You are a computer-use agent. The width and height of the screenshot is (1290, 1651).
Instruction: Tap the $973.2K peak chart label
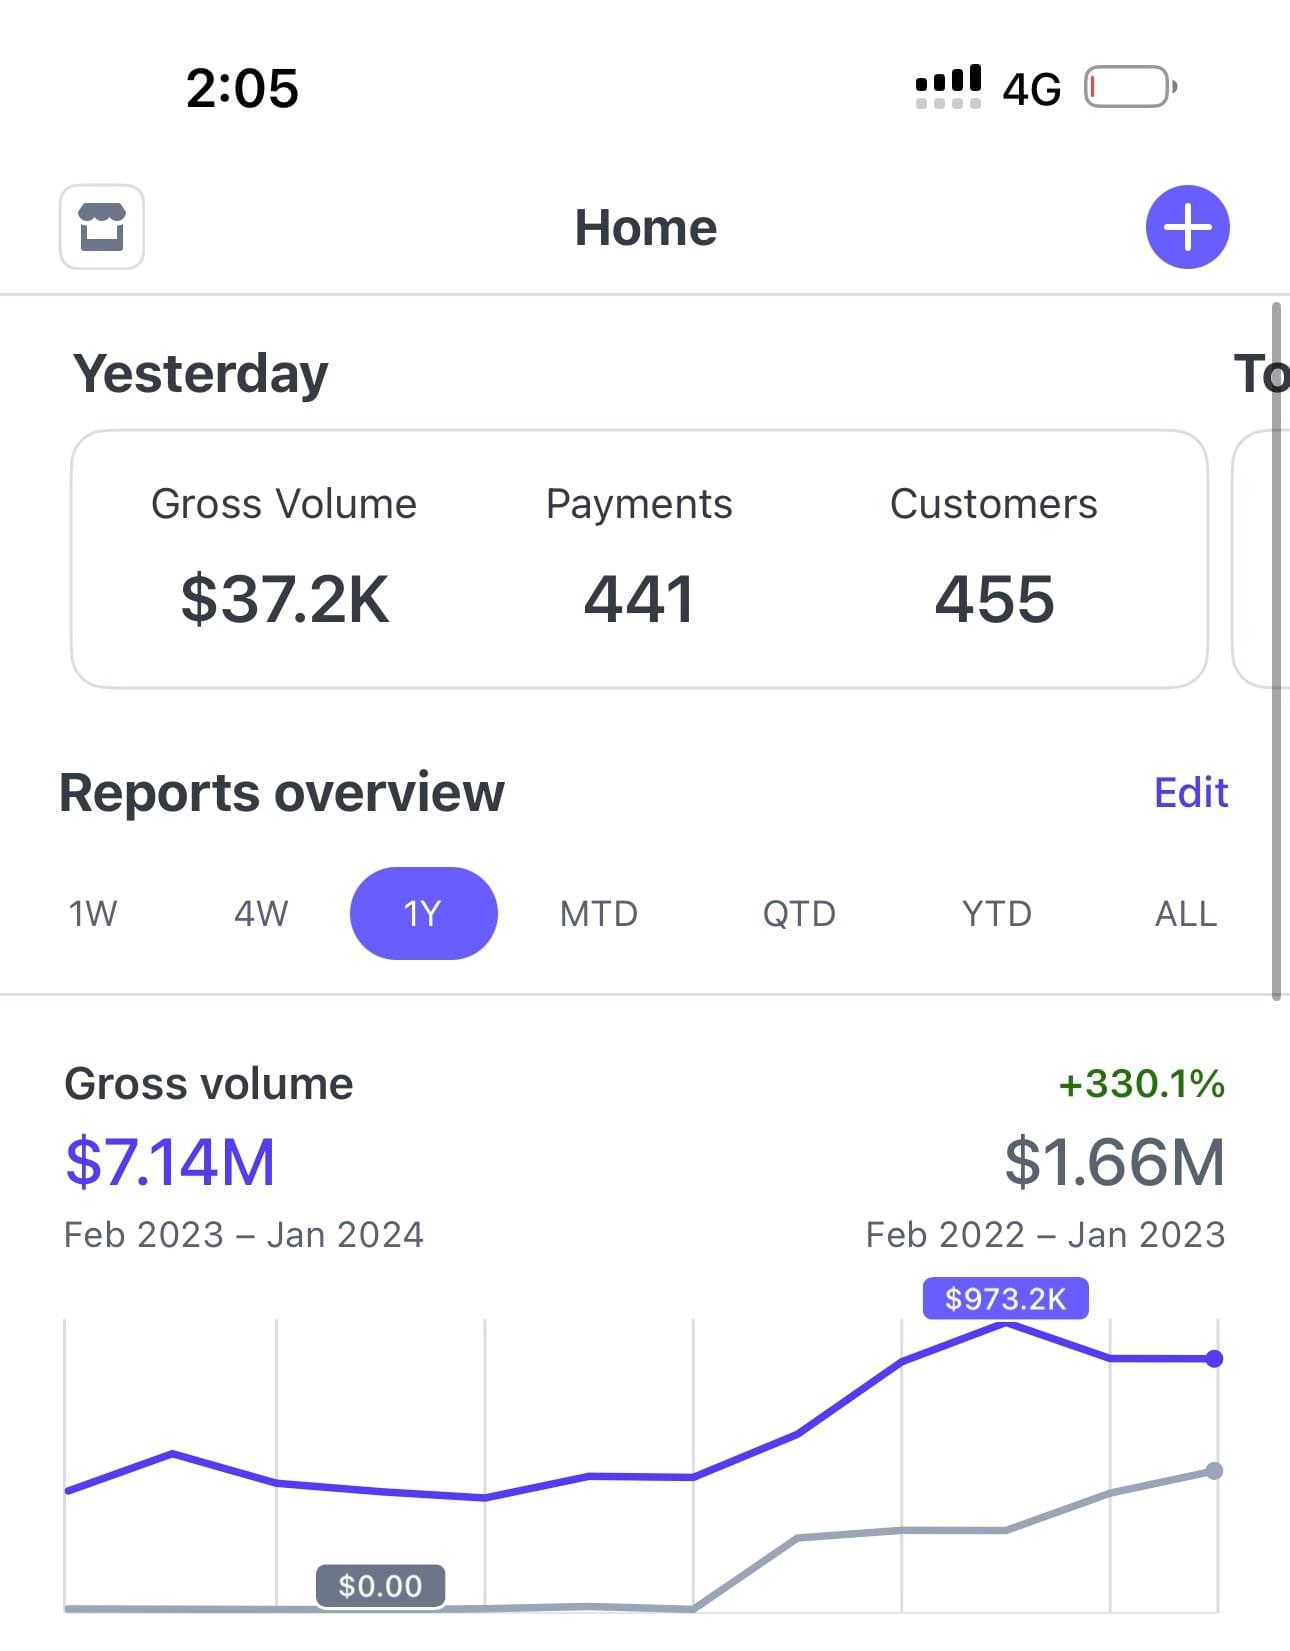pyautogui.click(x=1005, y=1299)
